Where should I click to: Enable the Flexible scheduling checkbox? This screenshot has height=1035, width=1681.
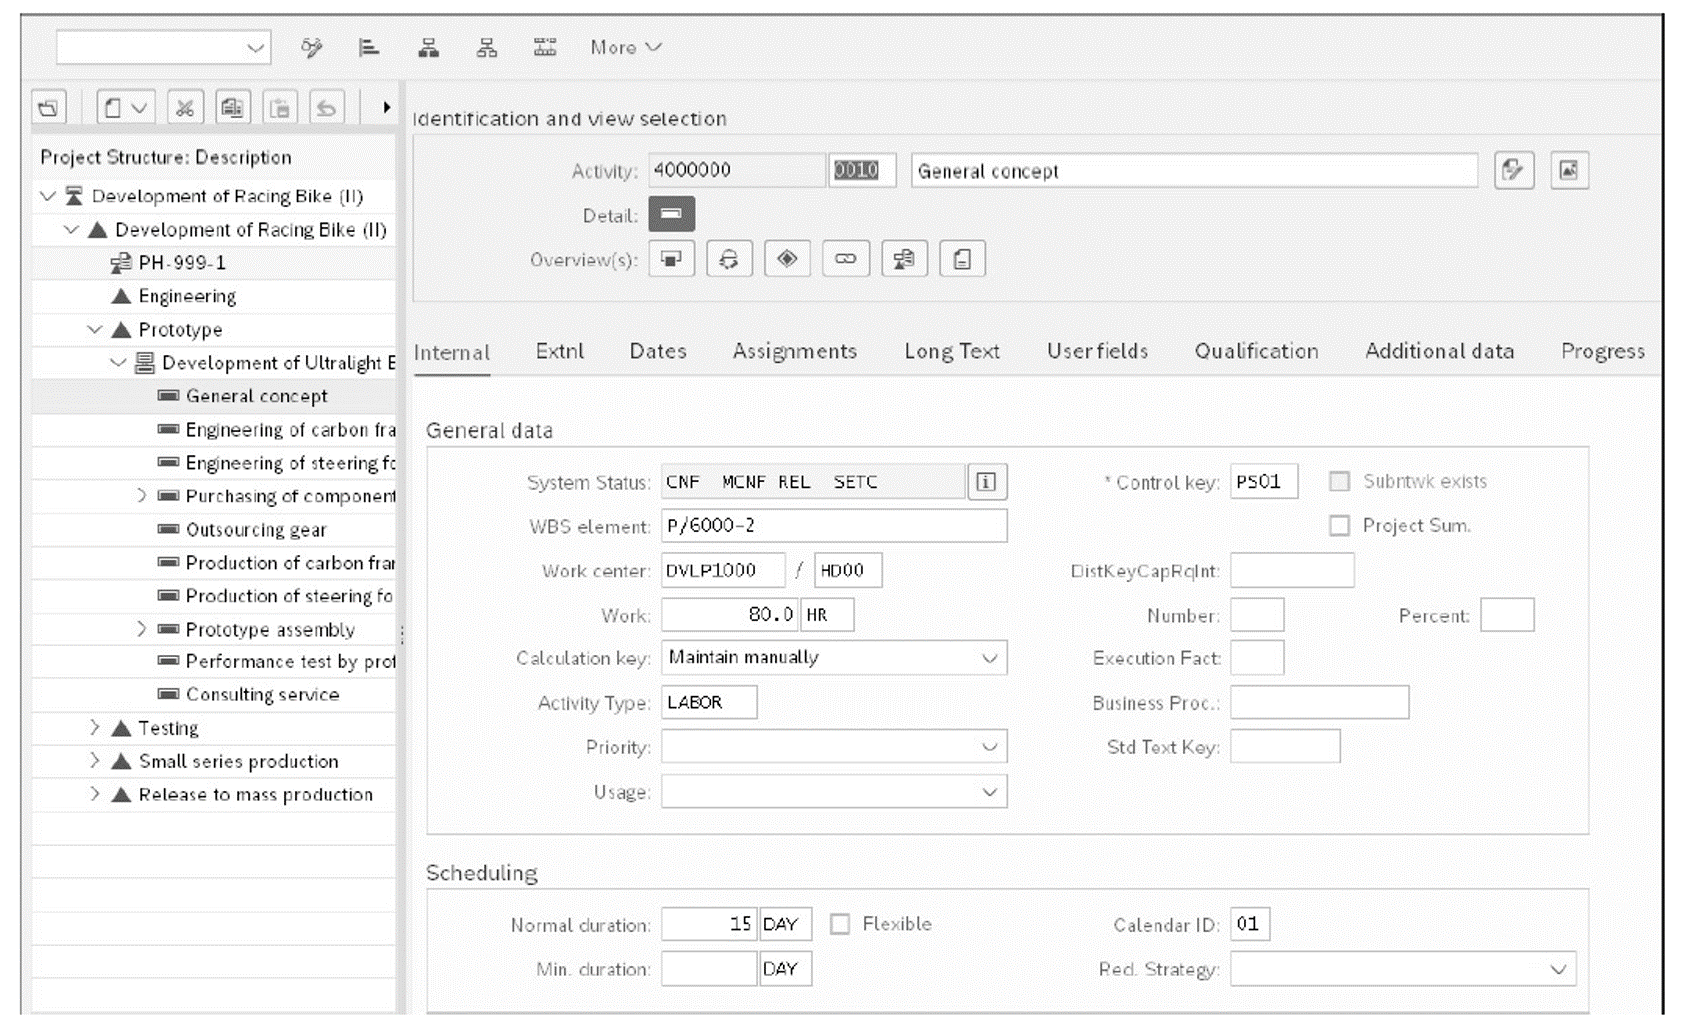pyautogui.click(x=840, y=924)
